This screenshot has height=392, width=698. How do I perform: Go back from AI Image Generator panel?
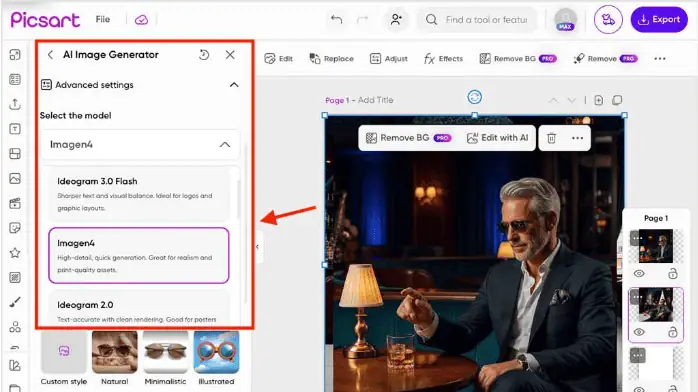[x=50, y=55]
